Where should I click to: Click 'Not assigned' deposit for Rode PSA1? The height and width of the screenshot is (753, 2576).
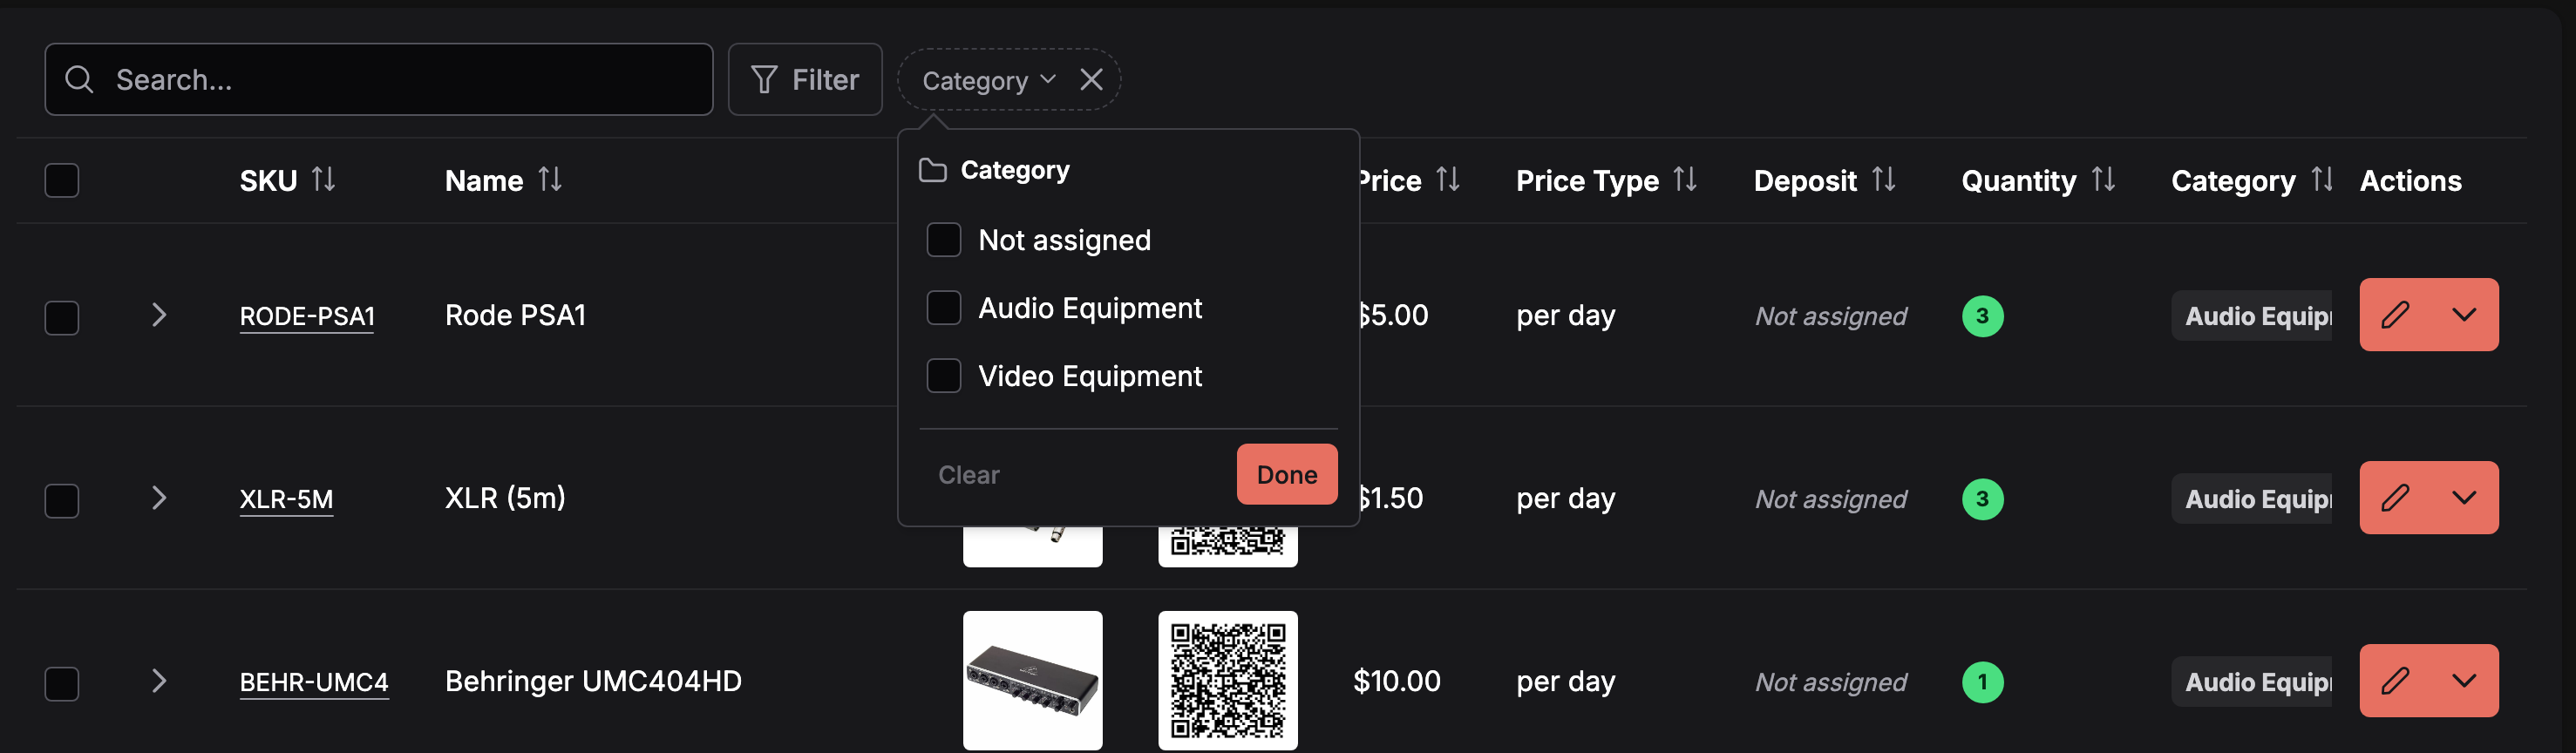point(1831,317)
